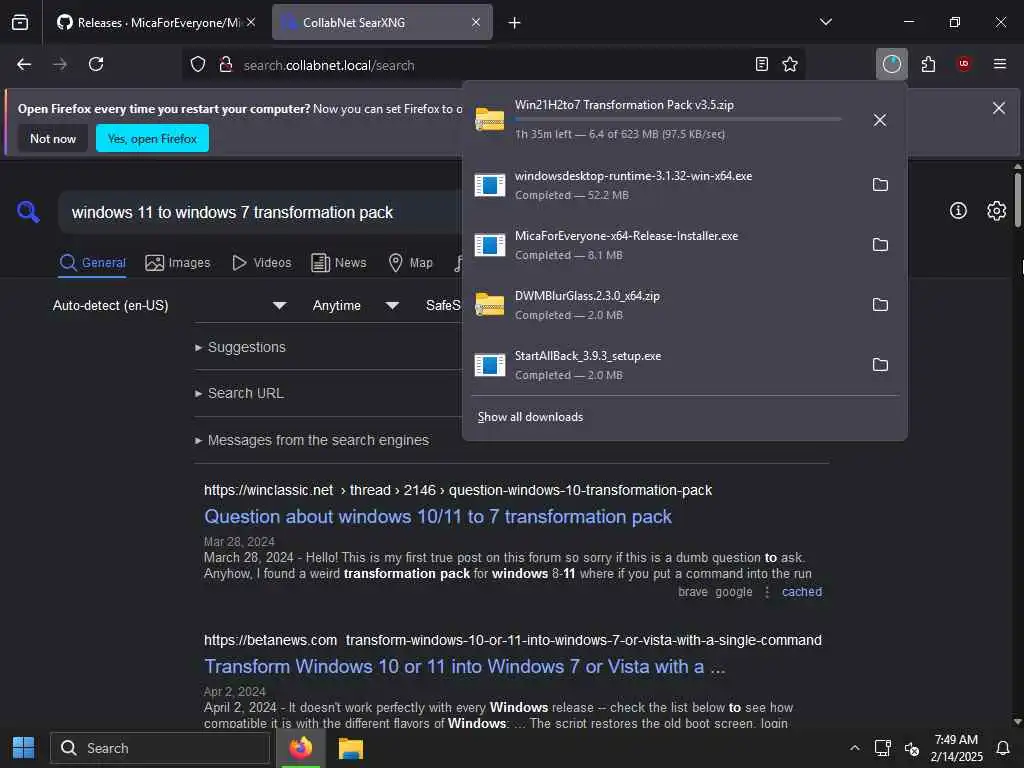Close the MicaForEveryone Releases tab

[251, 22]
